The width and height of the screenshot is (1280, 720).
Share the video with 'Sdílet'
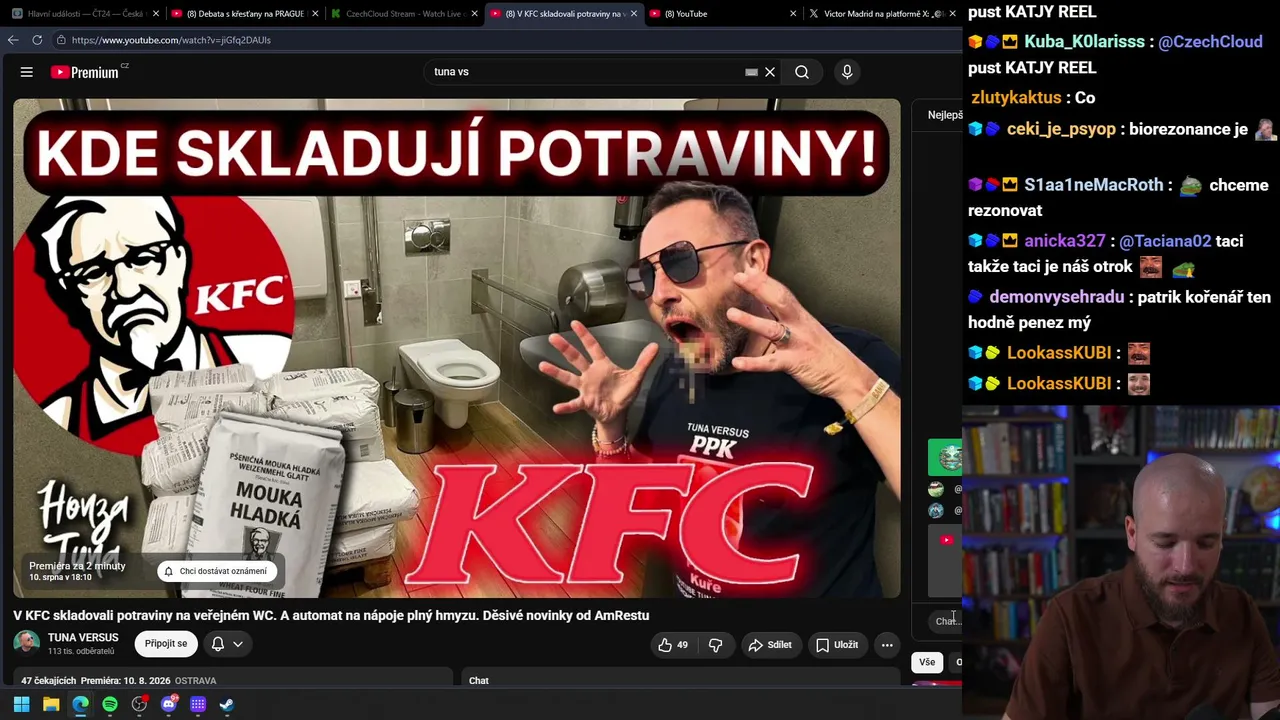click(770, 645)
